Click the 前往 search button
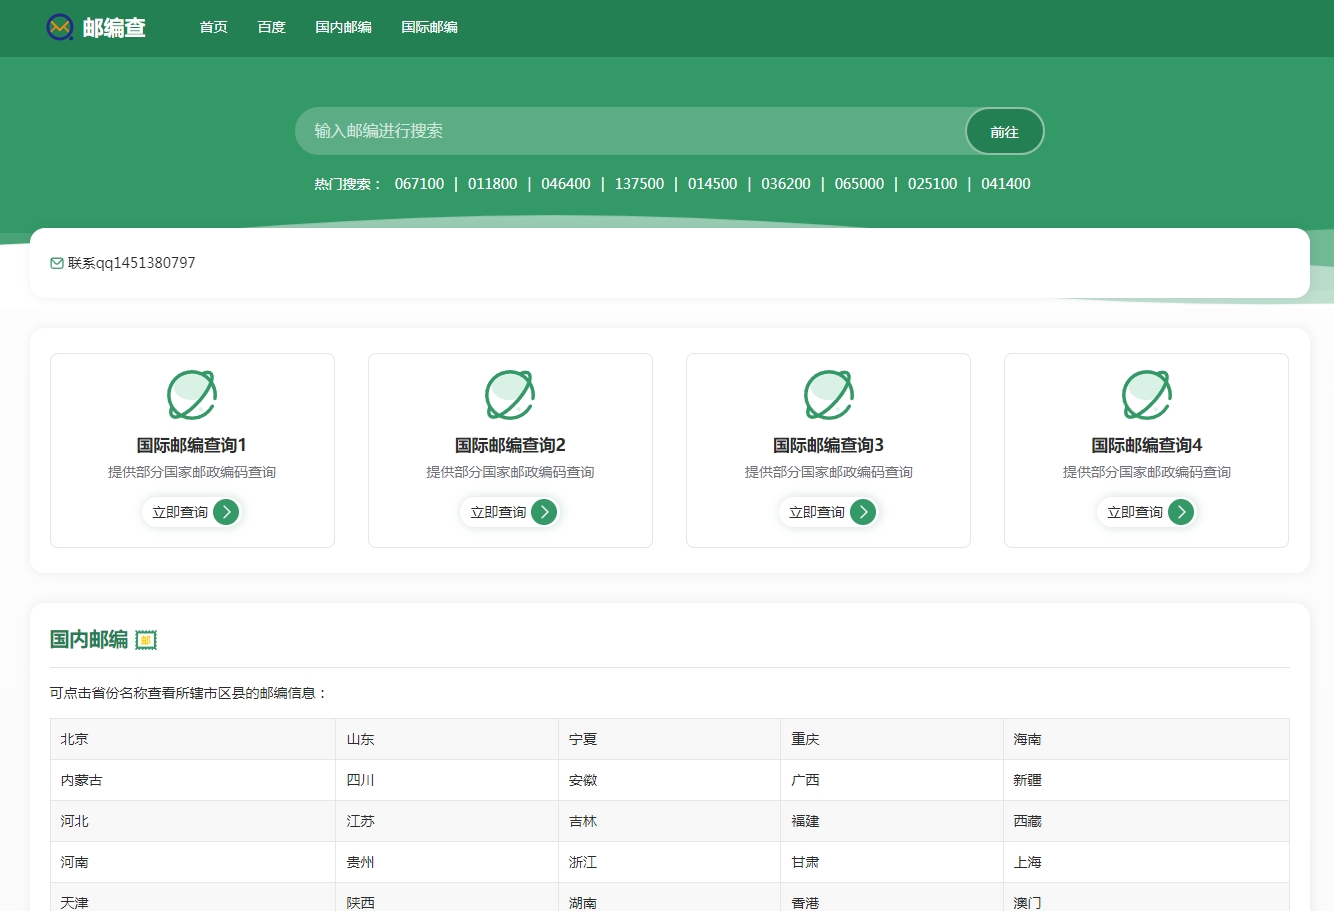The height and width of the screenshot is (911, 1334). [x=1005, y=131]
